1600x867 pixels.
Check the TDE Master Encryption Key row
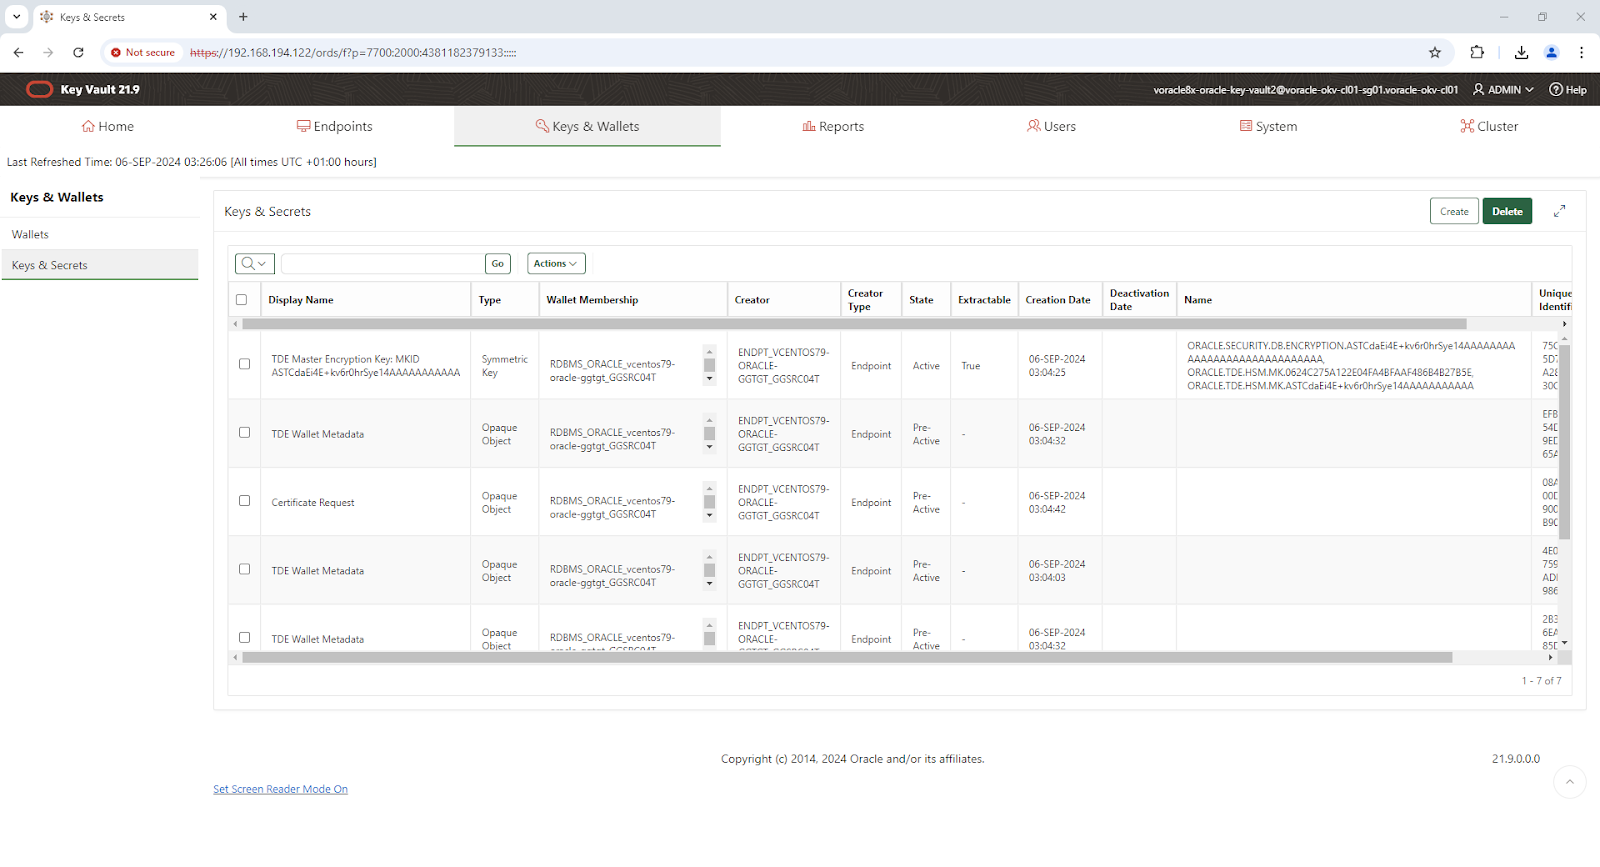point(244,364)
